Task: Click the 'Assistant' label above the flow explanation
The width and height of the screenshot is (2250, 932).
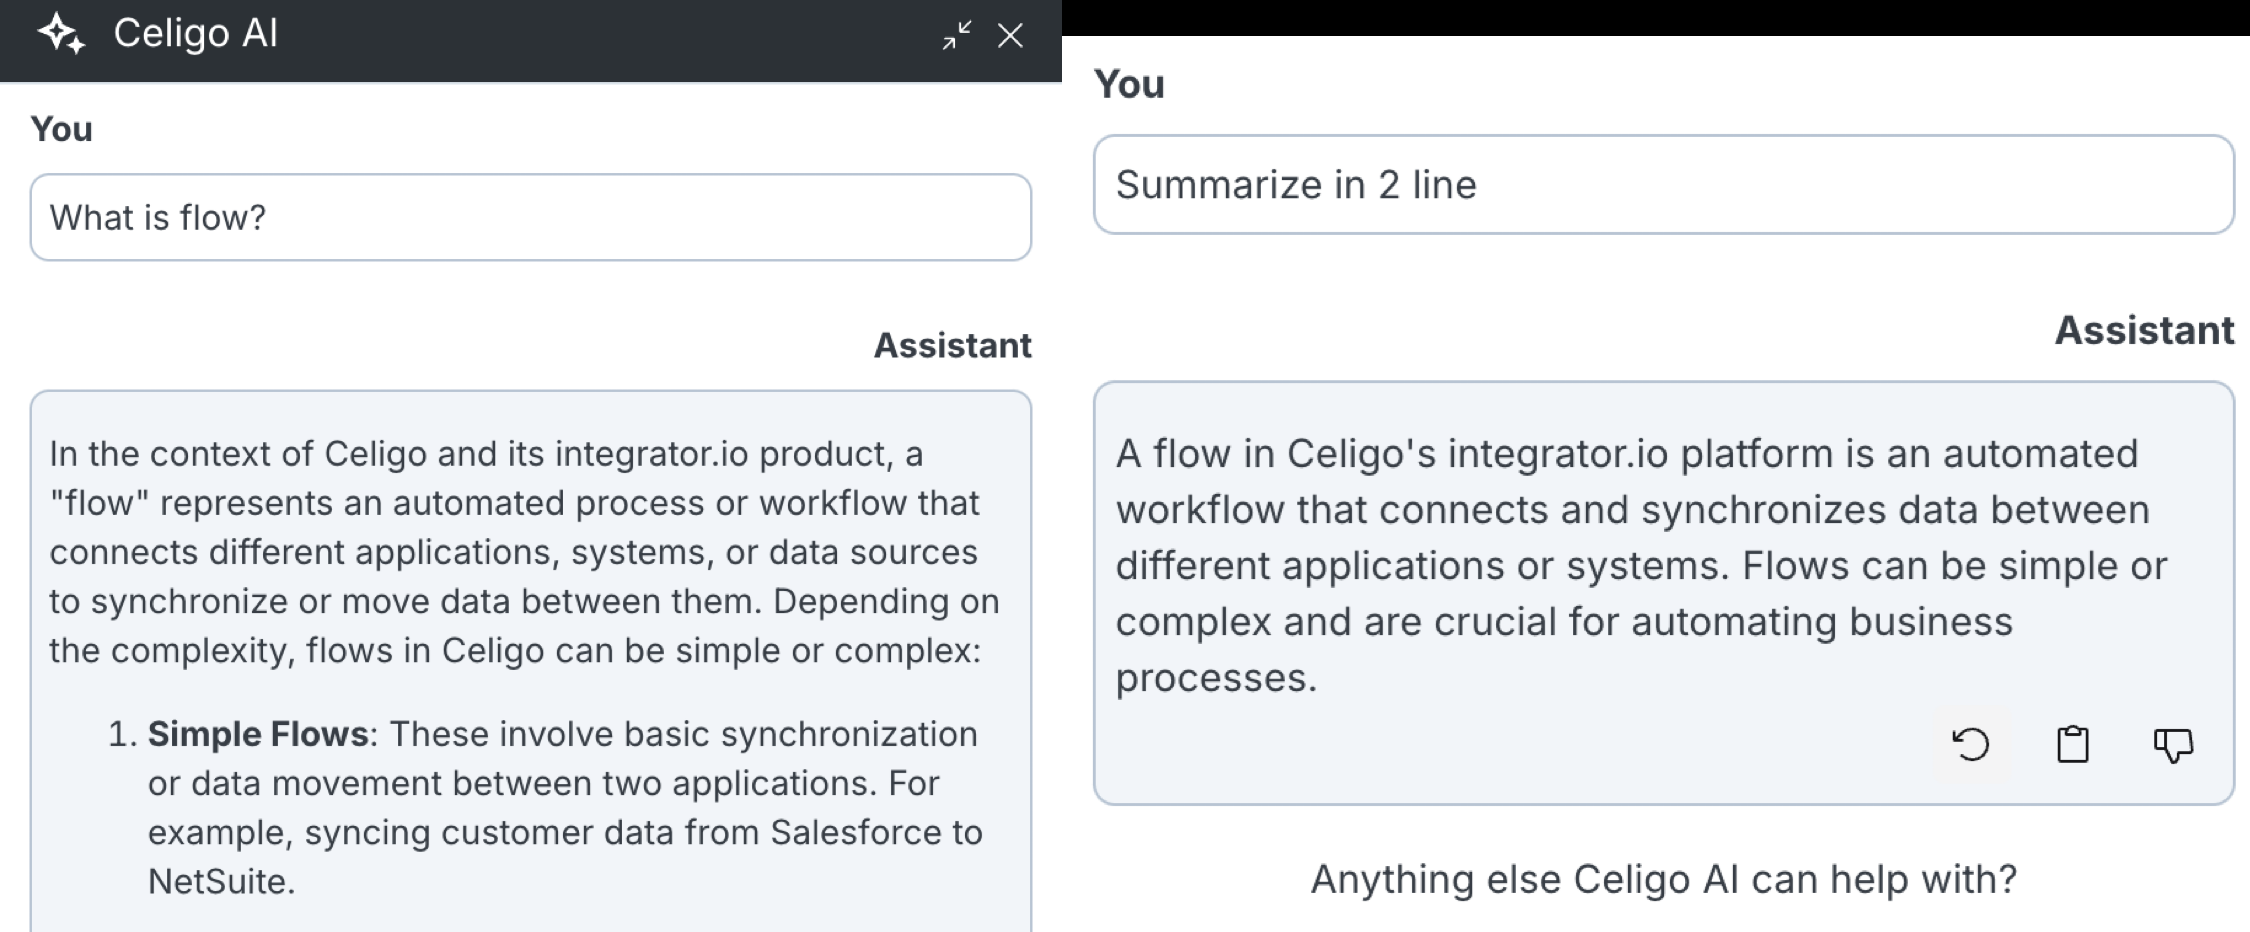Action: pyautogui.click(x=952, y=345)
